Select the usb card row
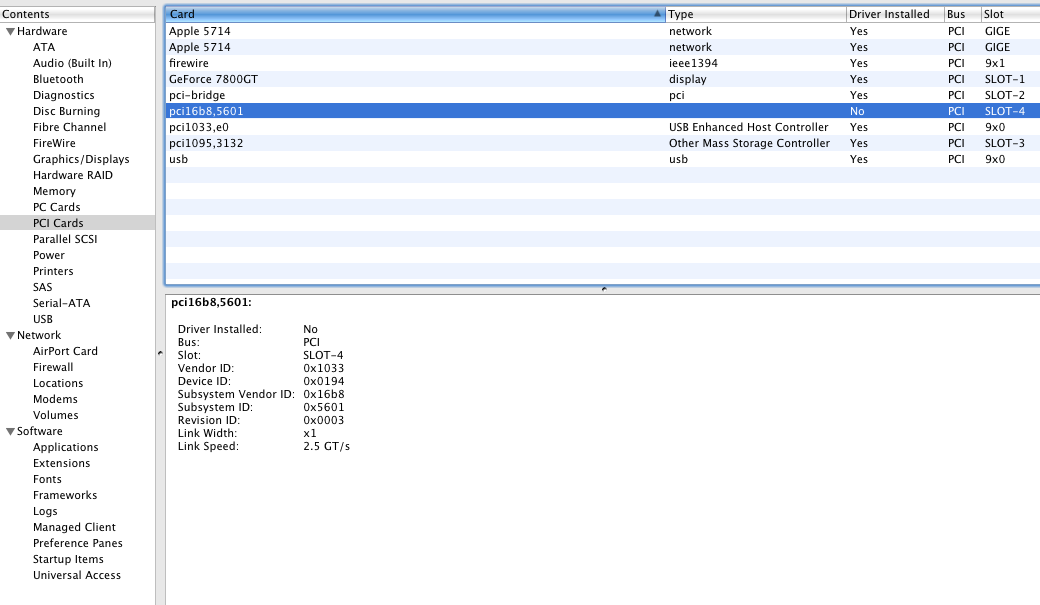Image resolution: width=1040 pixels, height=605 pixels. tap(603, 159)
